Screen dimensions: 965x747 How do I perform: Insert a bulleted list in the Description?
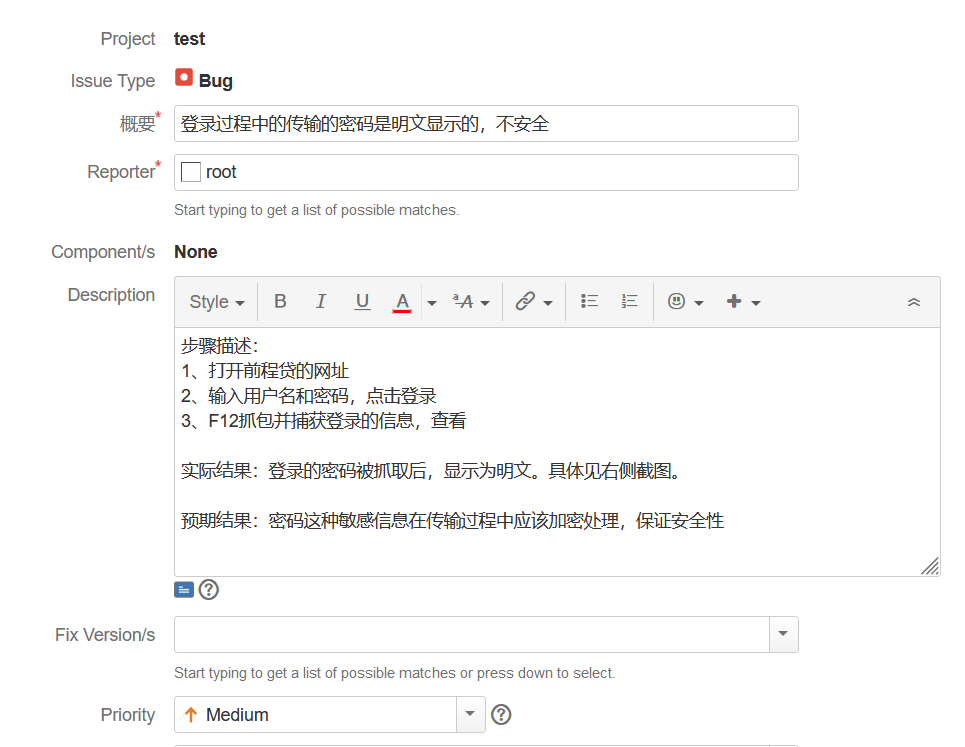589,301
